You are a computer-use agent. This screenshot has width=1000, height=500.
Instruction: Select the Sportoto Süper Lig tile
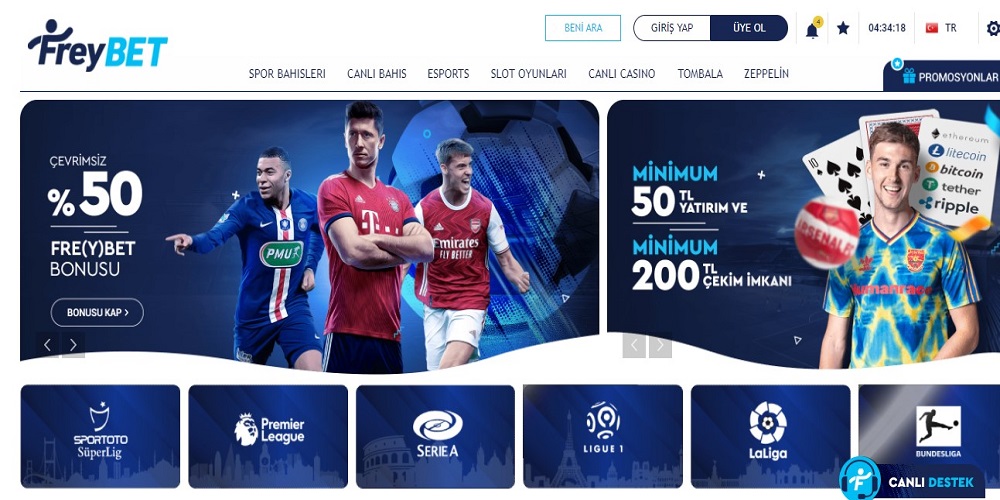(x=100, y=436)
